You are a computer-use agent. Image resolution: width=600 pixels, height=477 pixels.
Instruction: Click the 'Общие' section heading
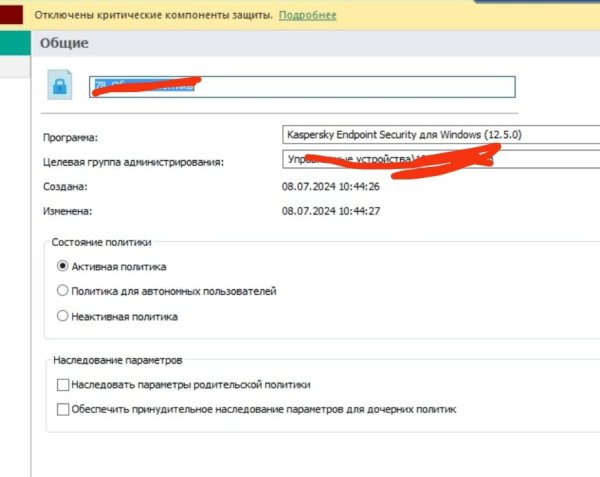tap(64, 43)
